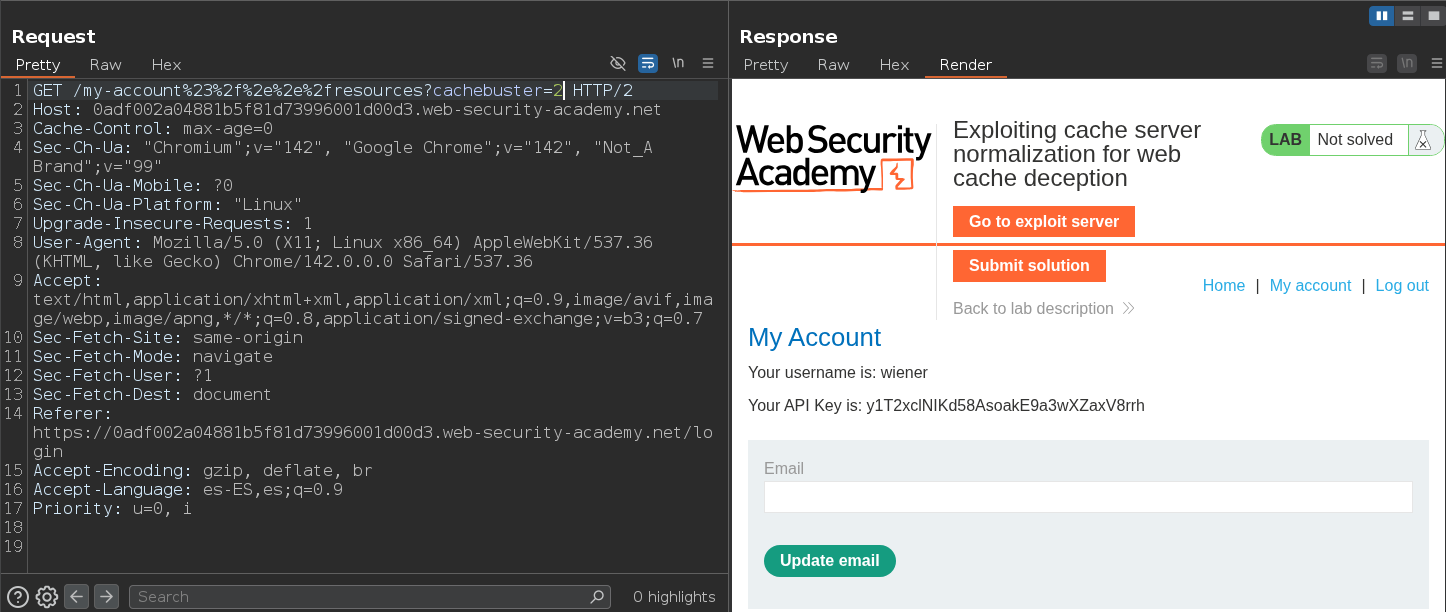This screenshot has height=612, width=1446.
Task: Switch to top-bottom stacked layout
Action: [x=1408, y=15]
